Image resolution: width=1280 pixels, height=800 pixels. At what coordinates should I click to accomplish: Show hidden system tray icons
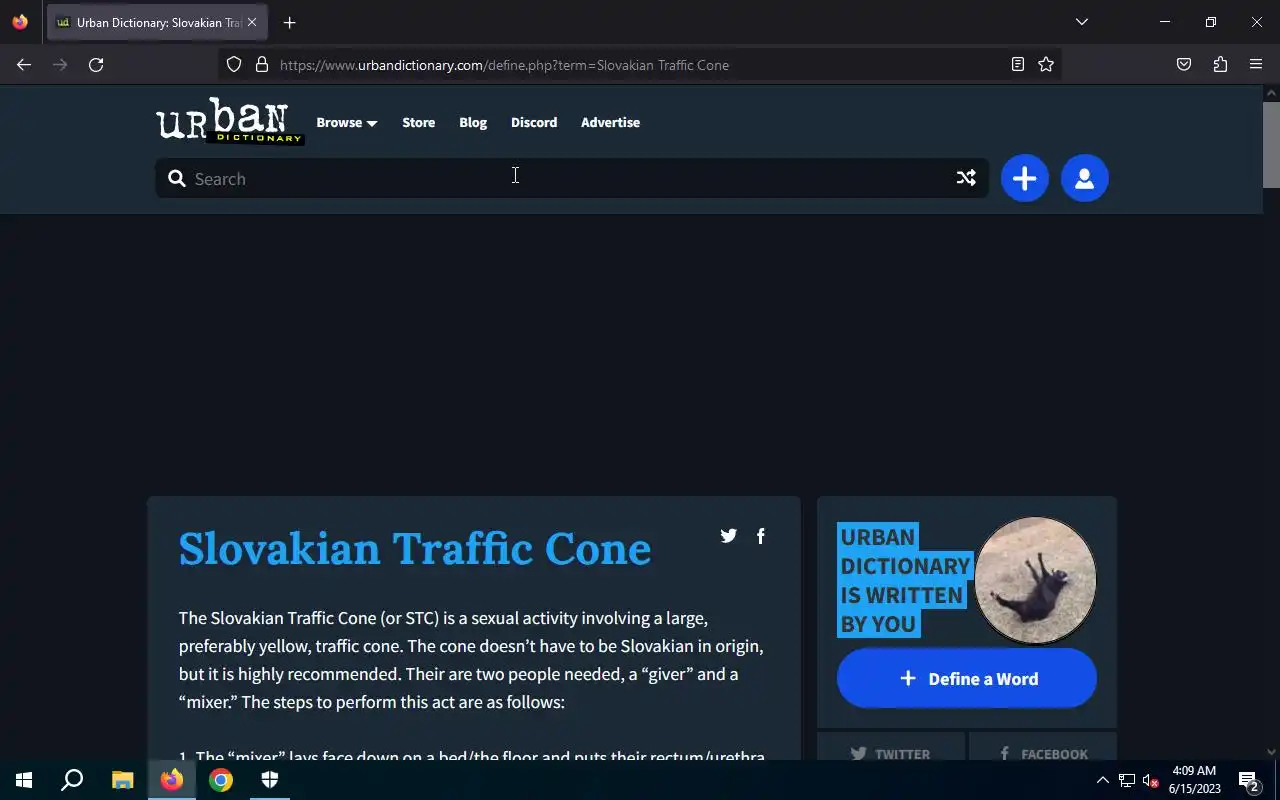(x=1103, y=780)
